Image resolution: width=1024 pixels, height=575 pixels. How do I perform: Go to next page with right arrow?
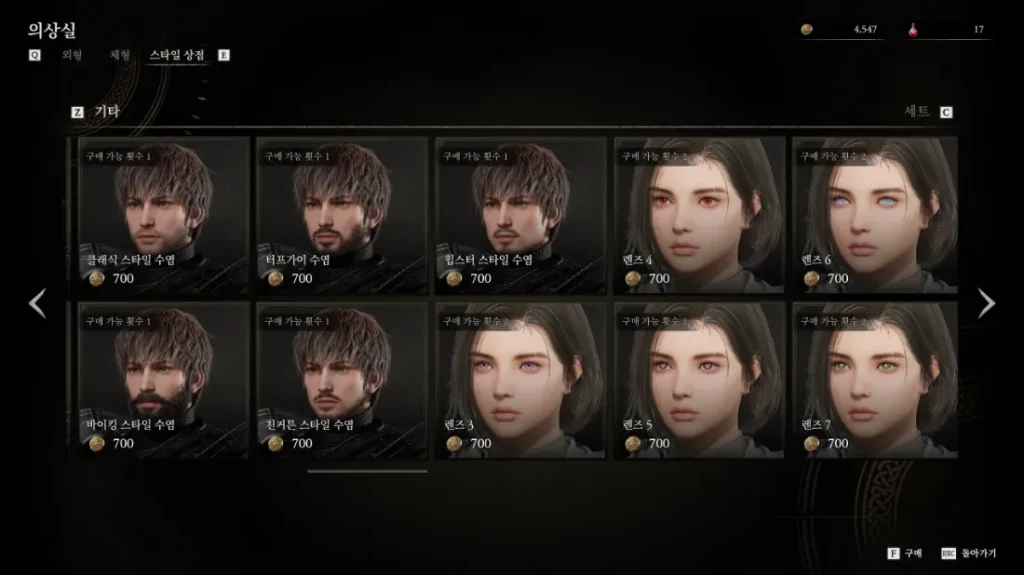(985, 303)
